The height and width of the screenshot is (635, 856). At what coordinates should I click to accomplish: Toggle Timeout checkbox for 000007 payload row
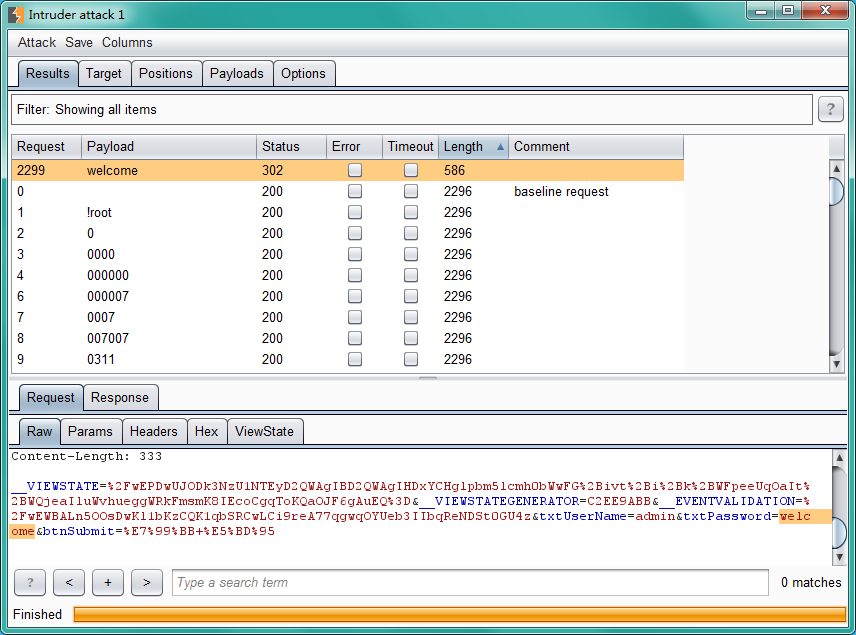(x=411, y=296)
